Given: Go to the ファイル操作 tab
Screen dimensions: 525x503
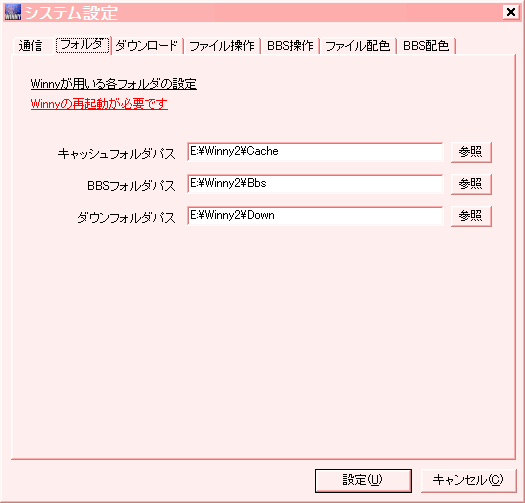Looking at the screenshot, I should coord(222,46).
